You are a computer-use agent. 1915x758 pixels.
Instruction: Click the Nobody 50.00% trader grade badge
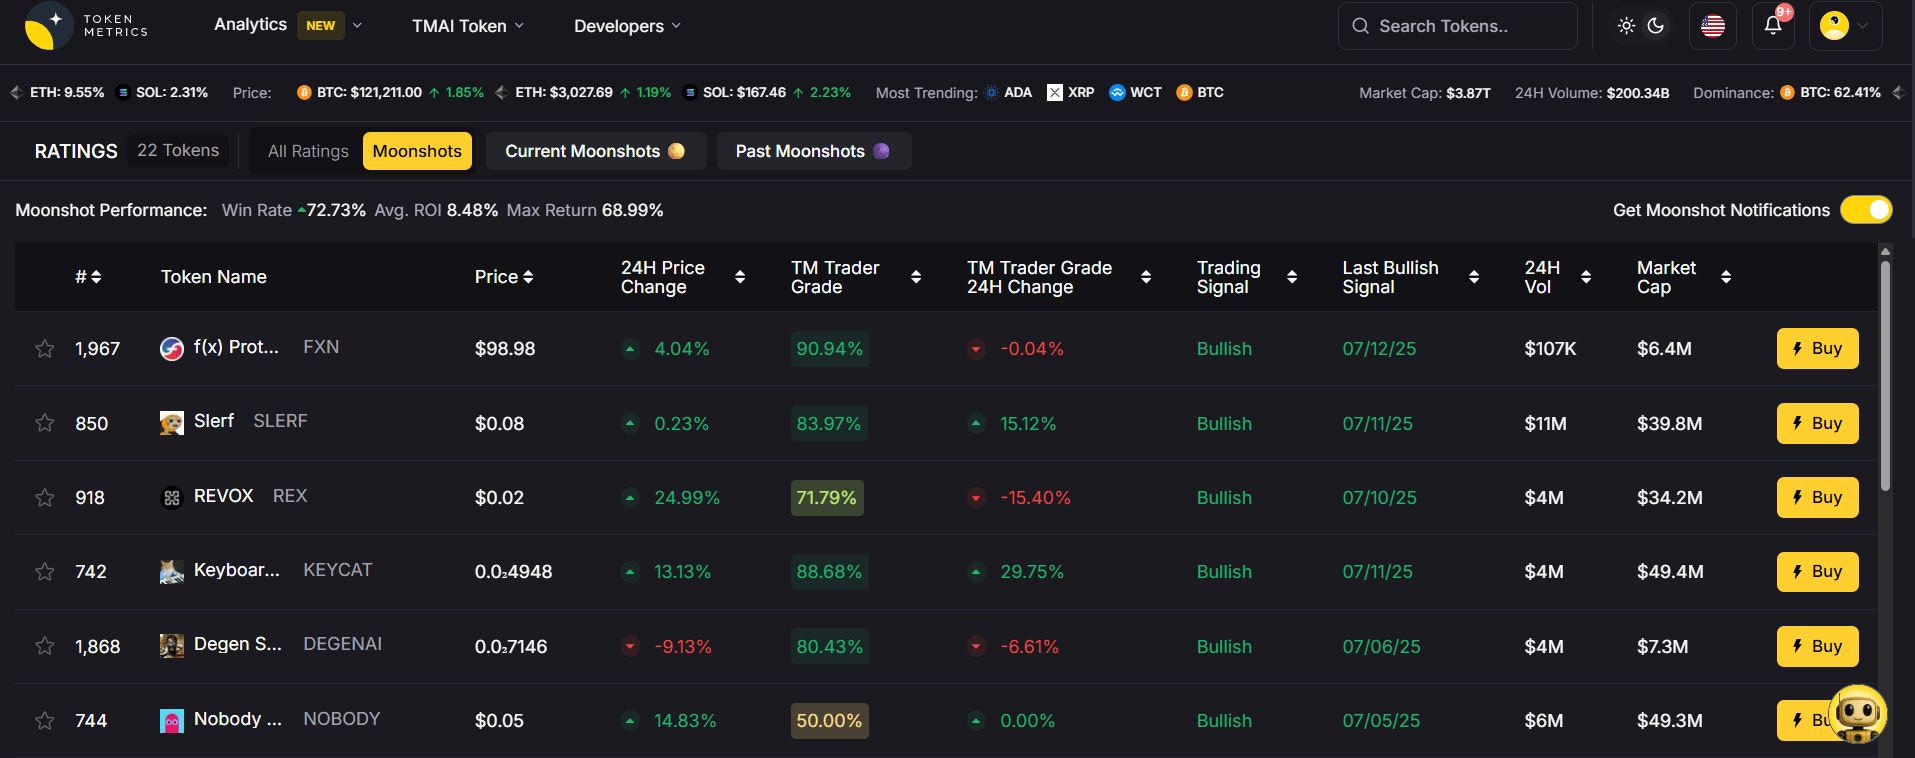829,721
